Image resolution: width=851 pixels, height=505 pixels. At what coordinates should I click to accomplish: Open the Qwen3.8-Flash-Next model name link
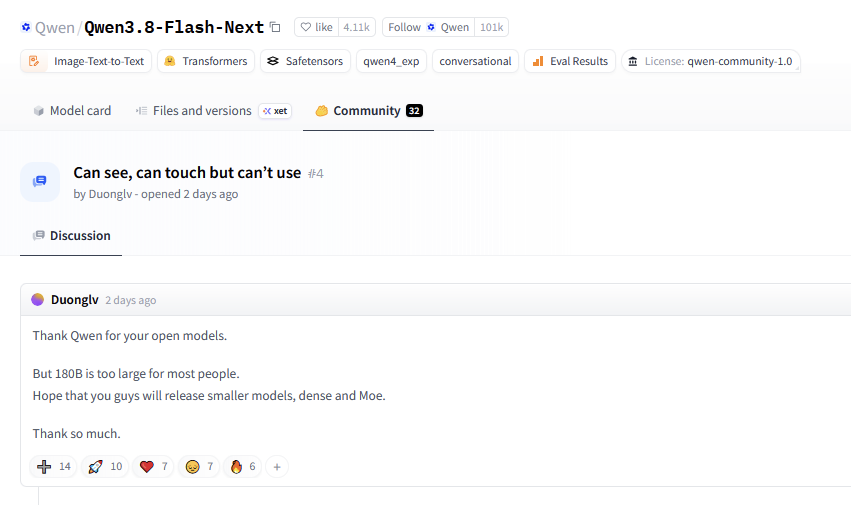click(x=174, y=27)
